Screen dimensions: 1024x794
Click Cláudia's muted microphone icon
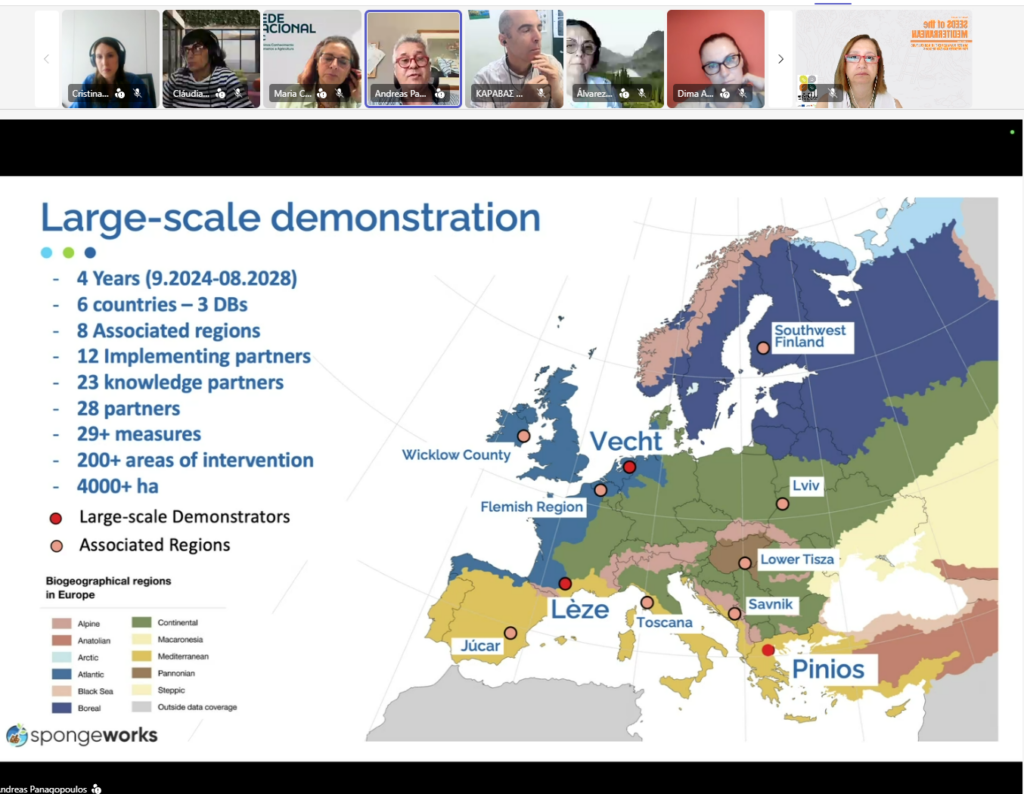pos(238,93)
